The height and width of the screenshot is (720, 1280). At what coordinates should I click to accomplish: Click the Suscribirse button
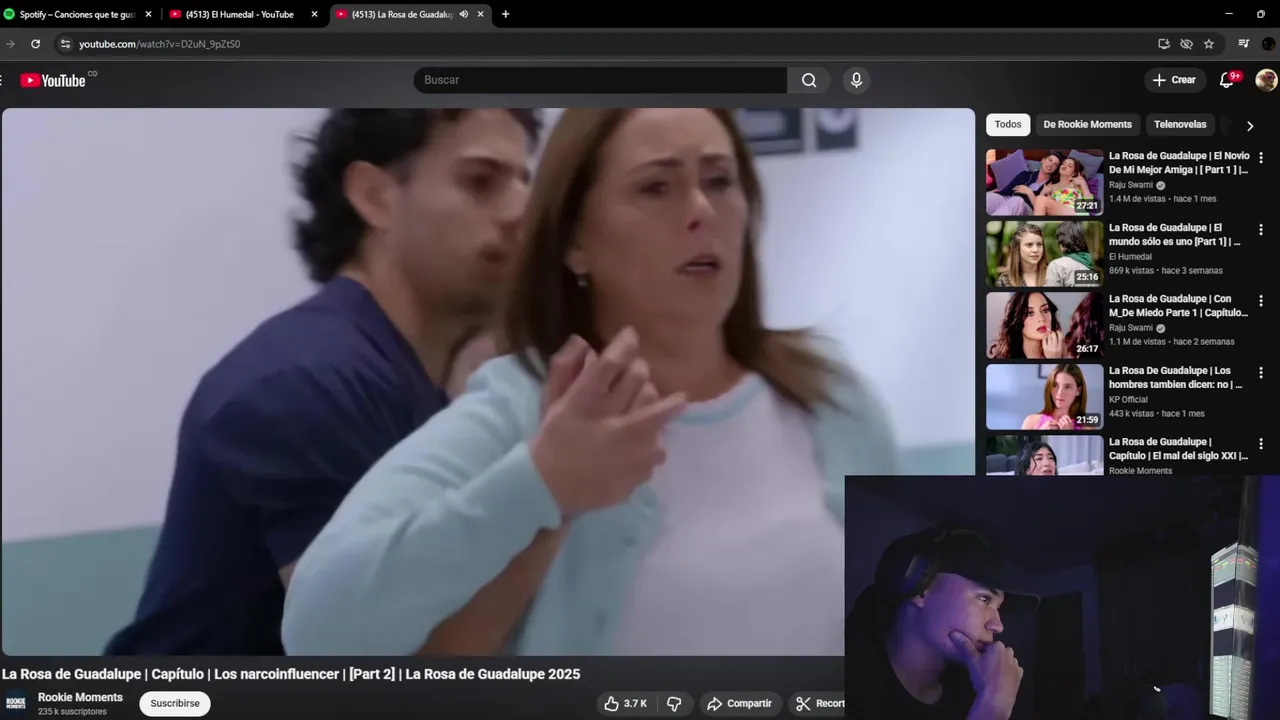[x=175, y=704]
